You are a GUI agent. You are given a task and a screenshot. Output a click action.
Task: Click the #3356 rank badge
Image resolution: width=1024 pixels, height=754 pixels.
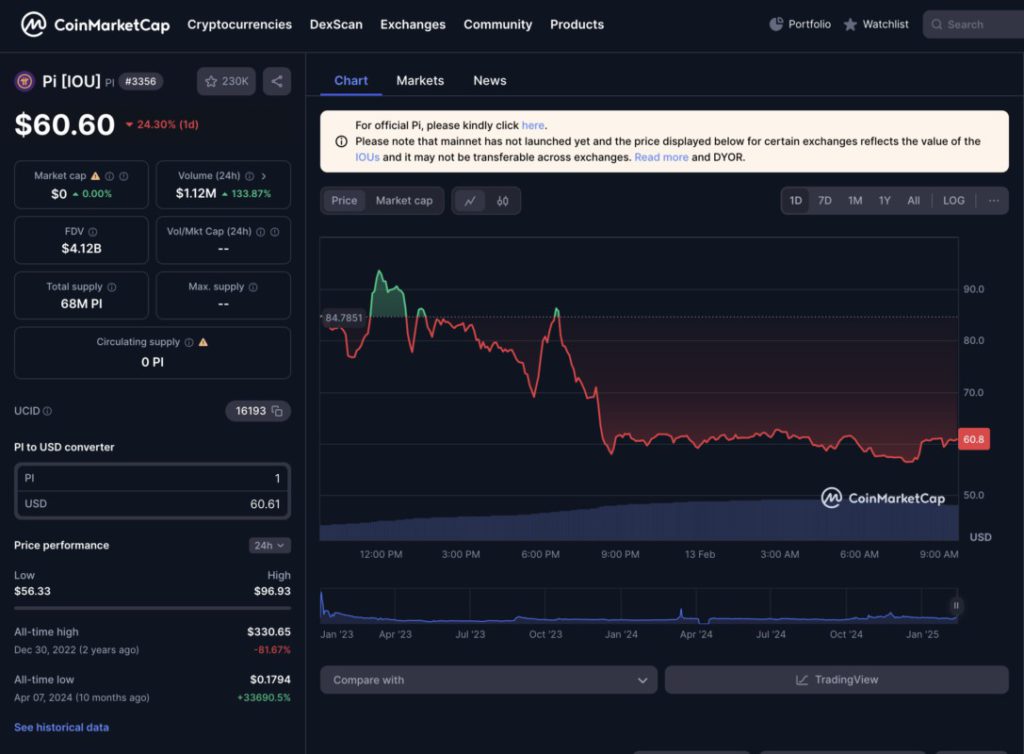tap(140, 82)
